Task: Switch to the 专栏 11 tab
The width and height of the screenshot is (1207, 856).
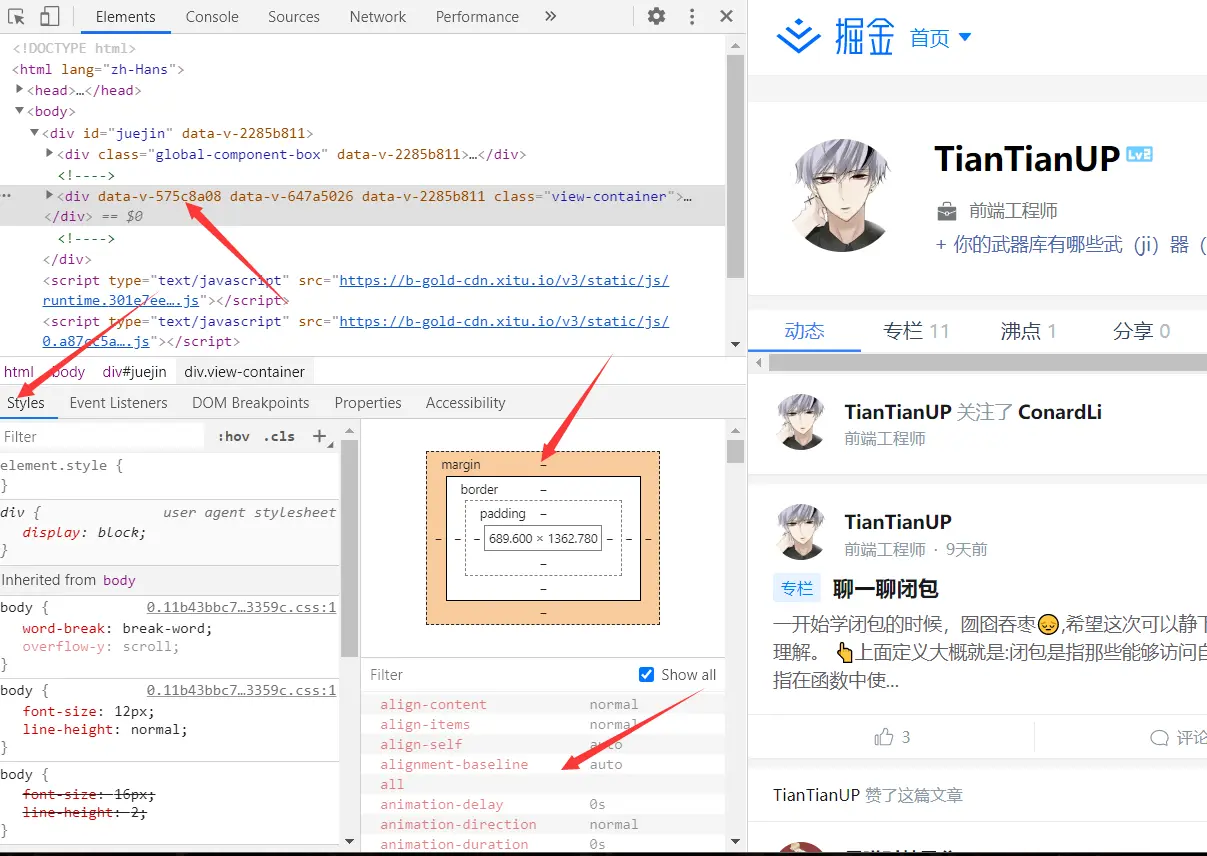Action: tap(917, 331)
